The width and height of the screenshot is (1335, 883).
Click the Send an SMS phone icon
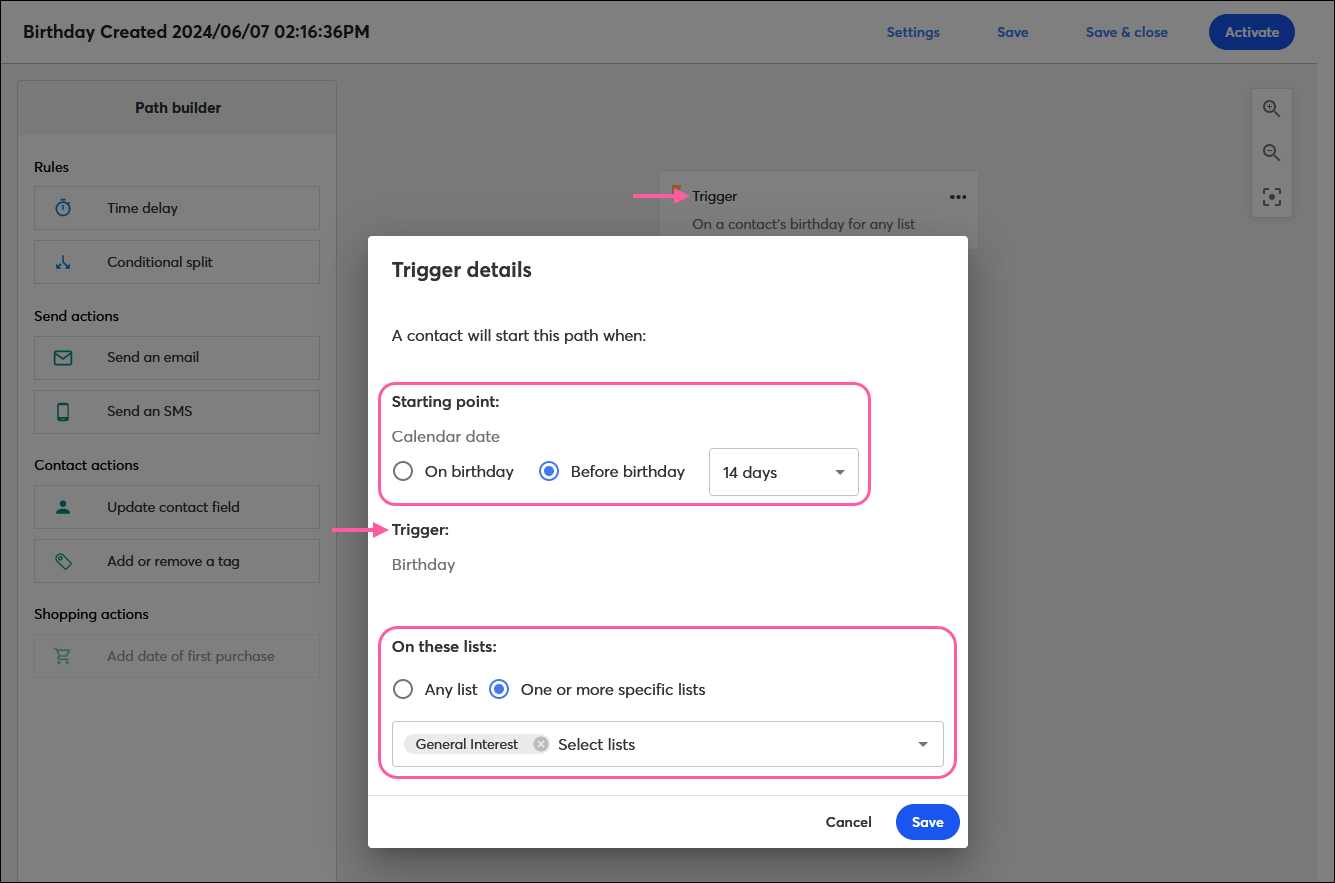62,412
